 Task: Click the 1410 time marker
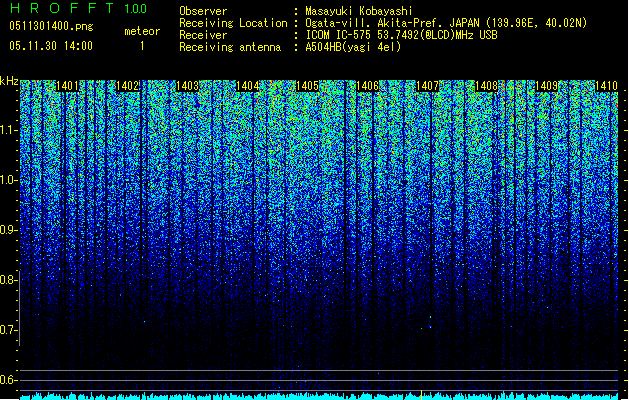606,86
